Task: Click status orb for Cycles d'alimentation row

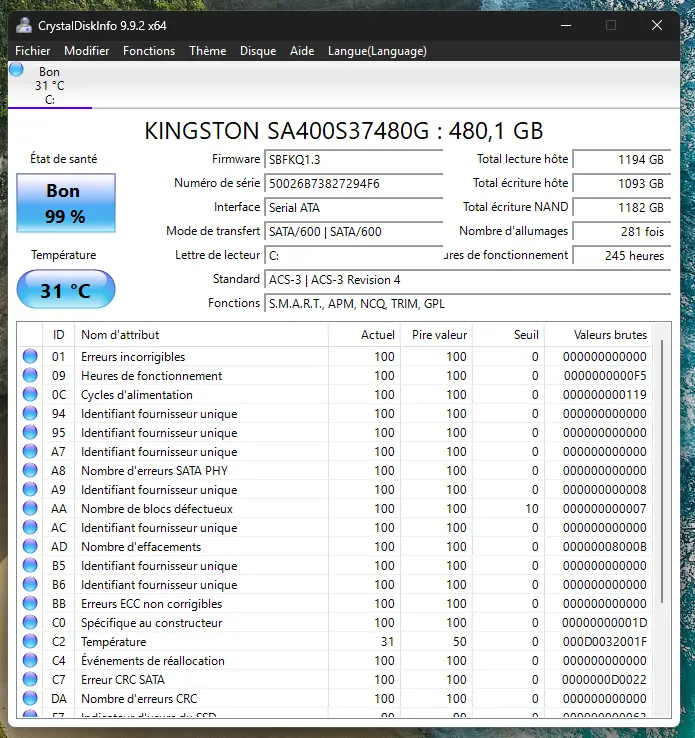Action: (30, 394)
